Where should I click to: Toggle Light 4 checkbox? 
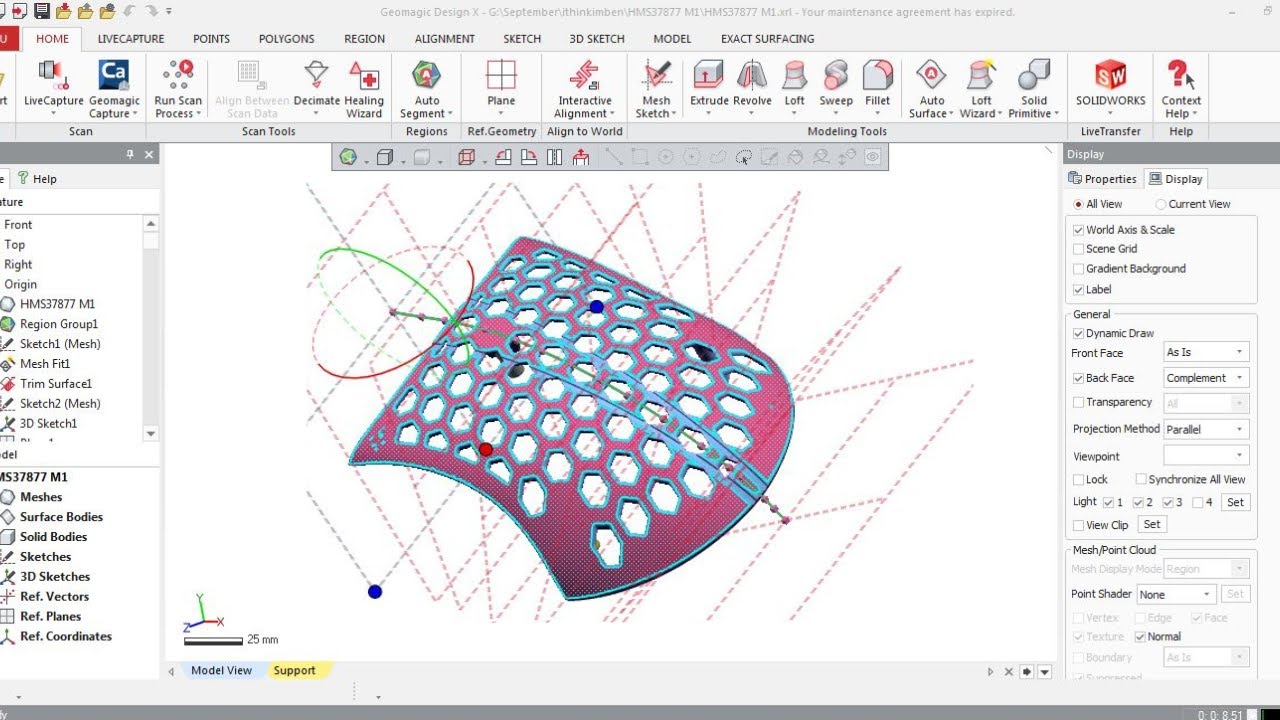pos(1198,503)
